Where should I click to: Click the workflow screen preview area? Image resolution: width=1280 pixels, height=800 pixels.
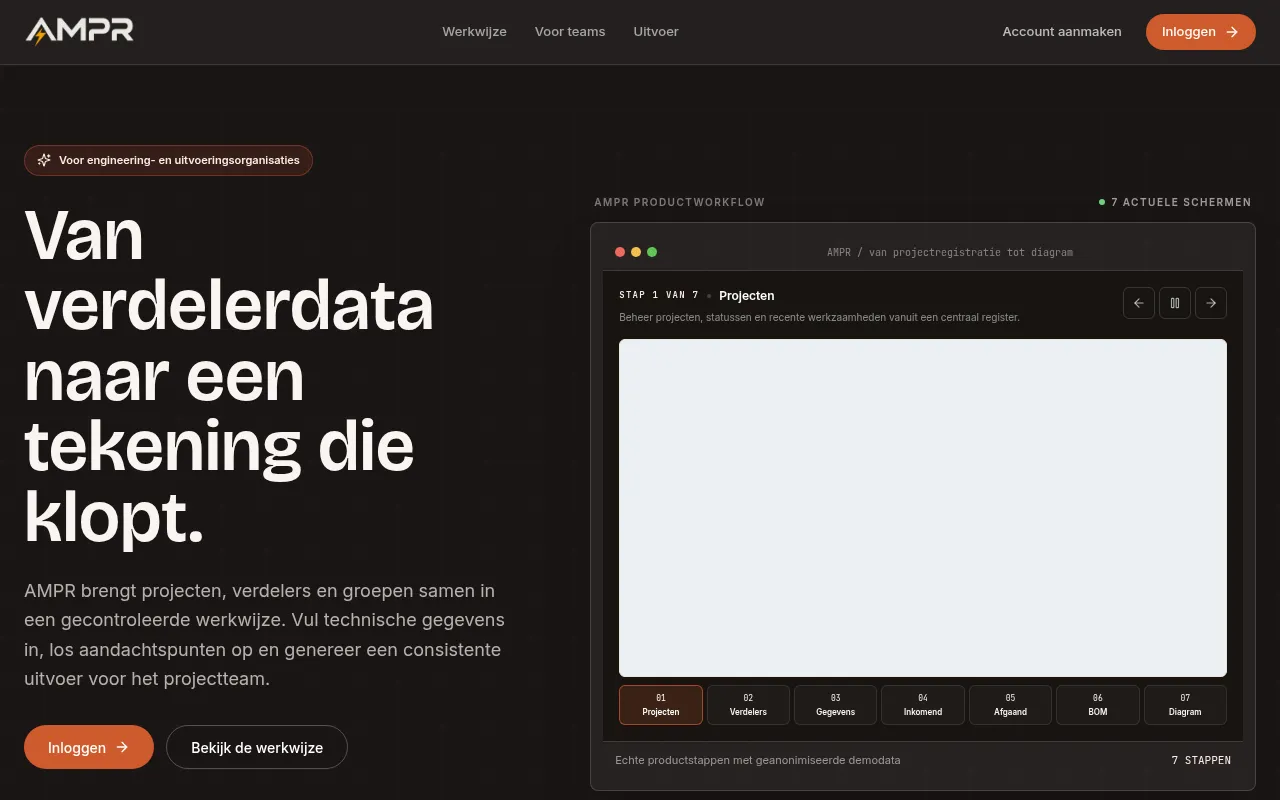[x=923, y=508]
